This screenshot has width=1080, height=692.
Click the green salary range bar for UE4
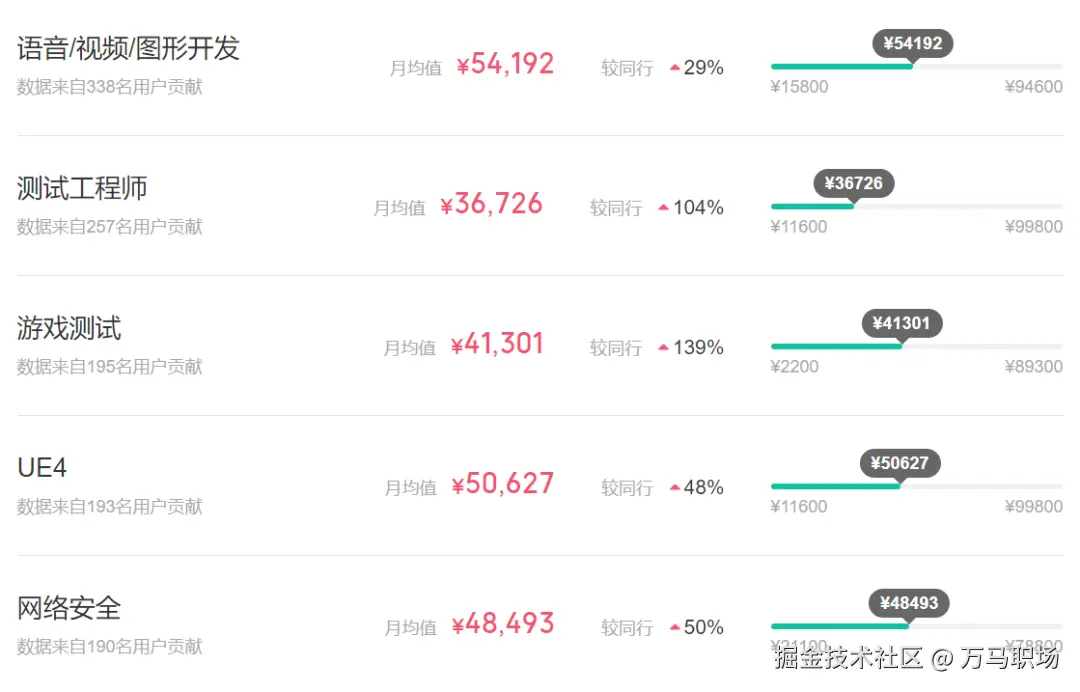pyautogui.click(x=835, y=486)
